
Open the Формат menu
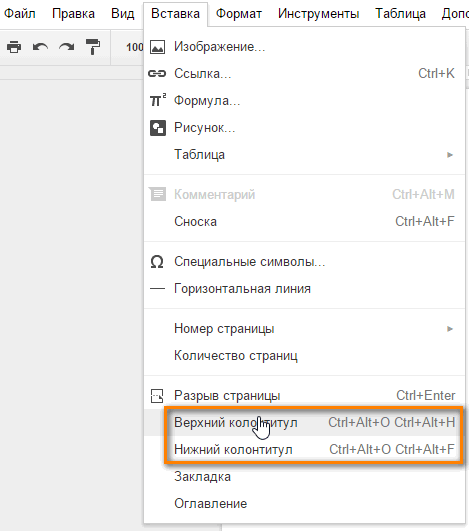[x=239, y=14]
